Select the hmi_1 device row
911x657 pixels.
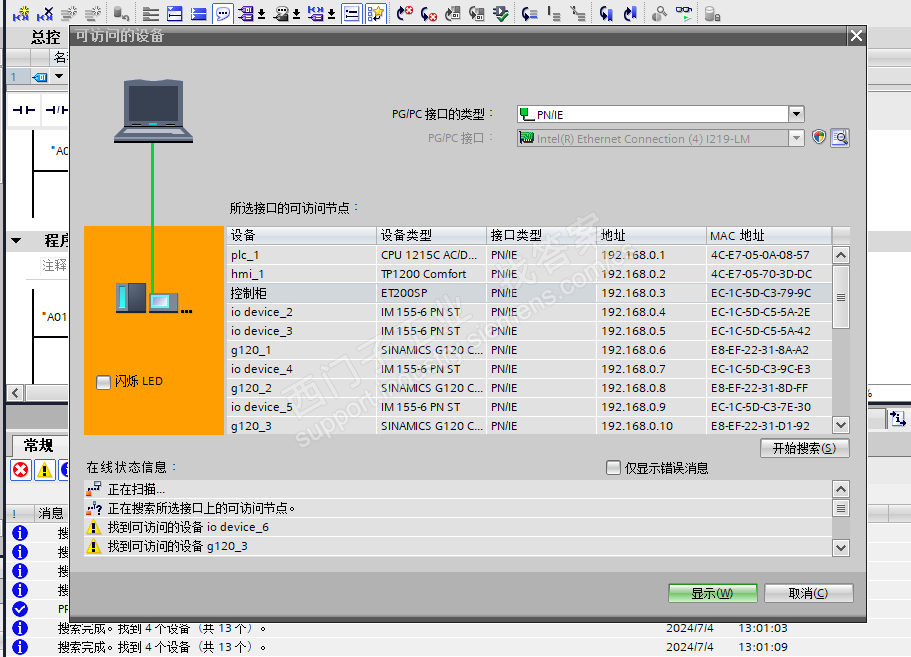(529, 274)
